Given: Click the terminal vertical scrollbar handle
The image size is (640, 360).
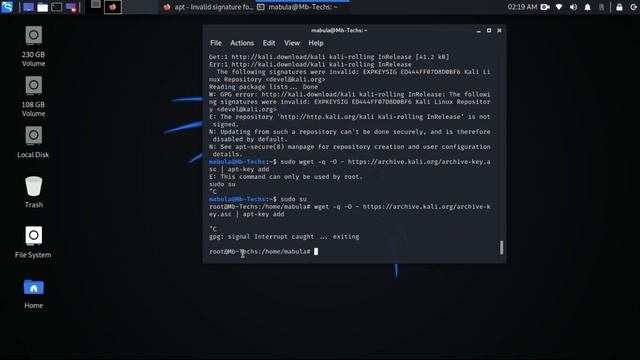Looking at the screenshot, I should point(501,247).
